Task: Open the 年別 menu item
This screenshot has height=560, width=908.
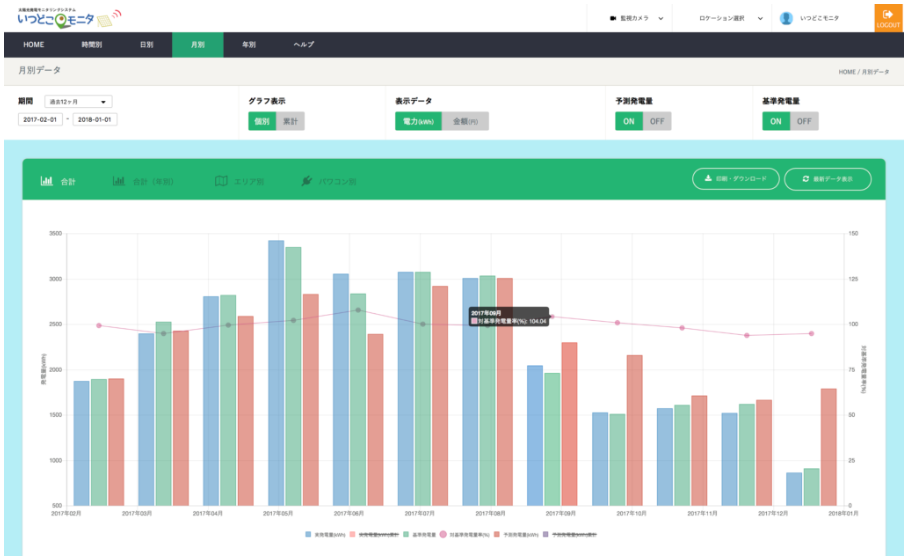Action: [248, 45]
